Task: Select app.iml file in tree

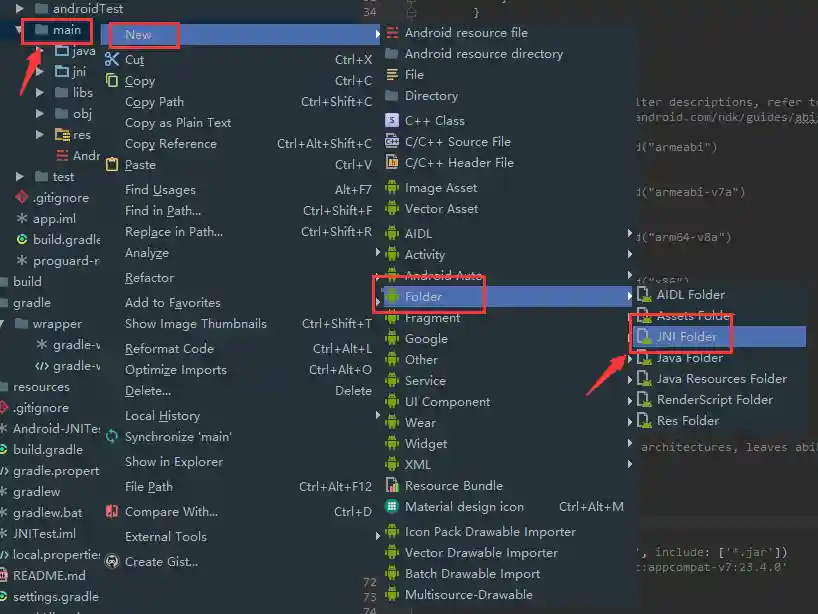Action: tap(54, 219)
